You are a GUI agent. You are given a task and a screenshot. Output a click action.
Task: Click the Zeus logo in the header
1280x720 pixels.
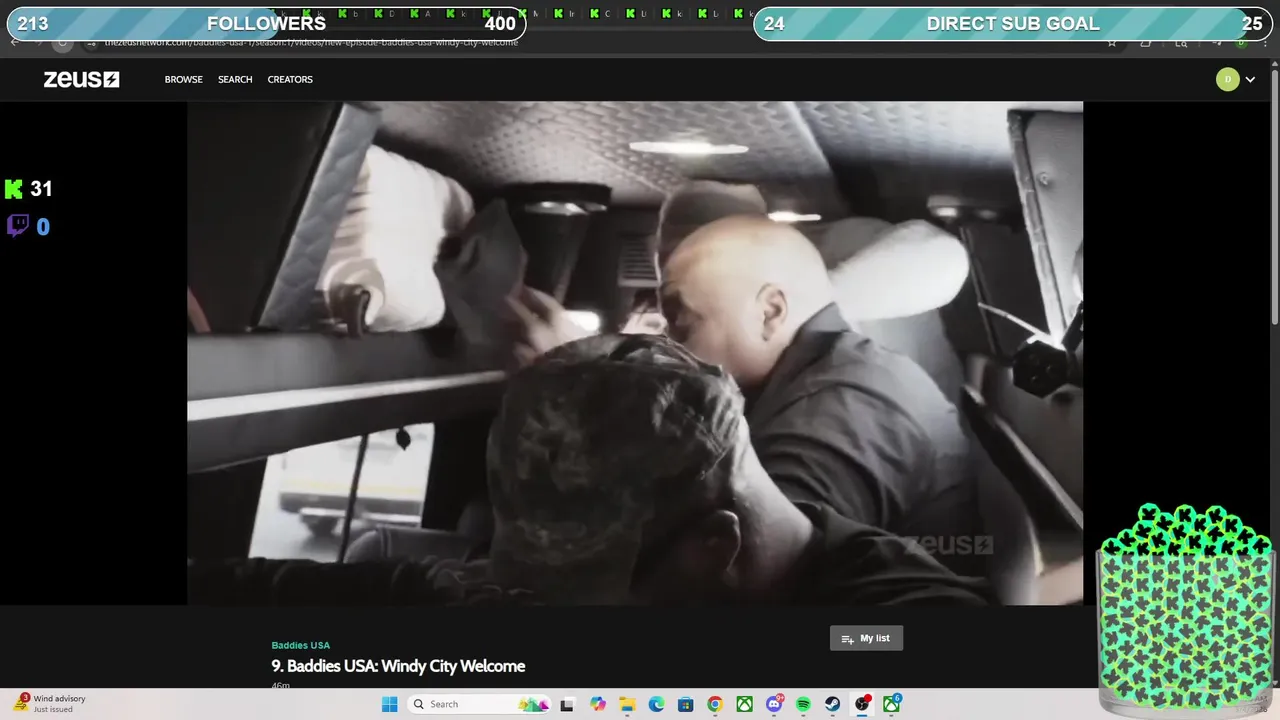click(81, 79)
